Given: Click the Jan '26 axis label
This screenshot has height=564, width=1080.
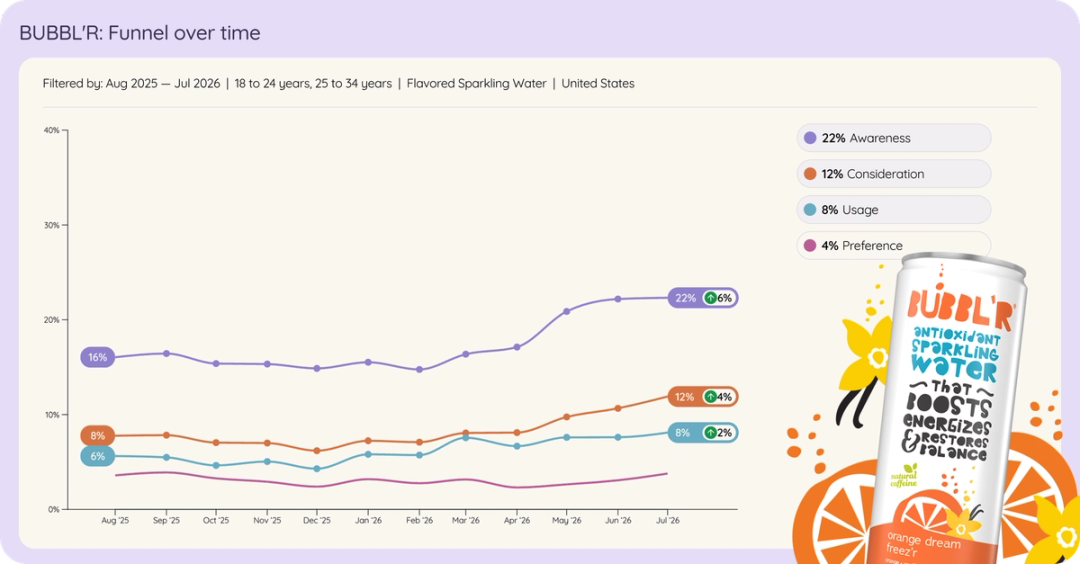Looking at the screenshot, I should [x=368, y=521].
